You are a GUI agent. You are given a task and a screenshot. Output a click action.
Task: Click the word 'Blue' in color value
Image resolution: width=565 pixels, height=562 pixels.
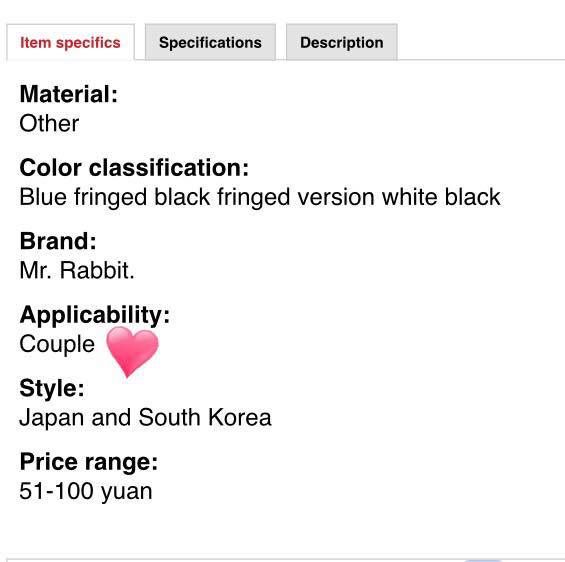point(43,197)
